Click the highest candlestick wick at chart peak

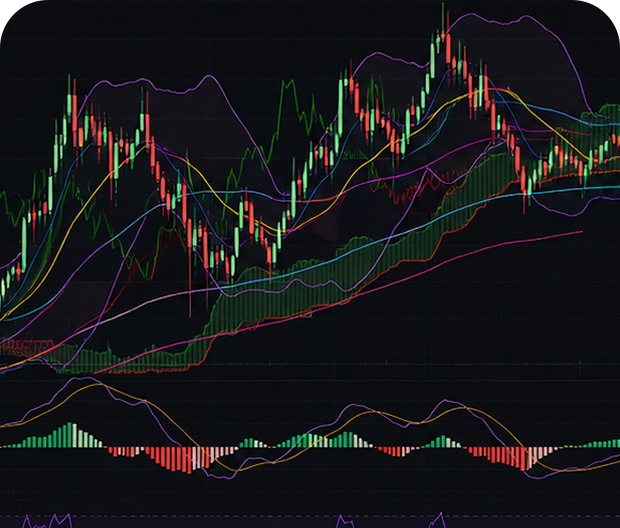tap(443, 18)
